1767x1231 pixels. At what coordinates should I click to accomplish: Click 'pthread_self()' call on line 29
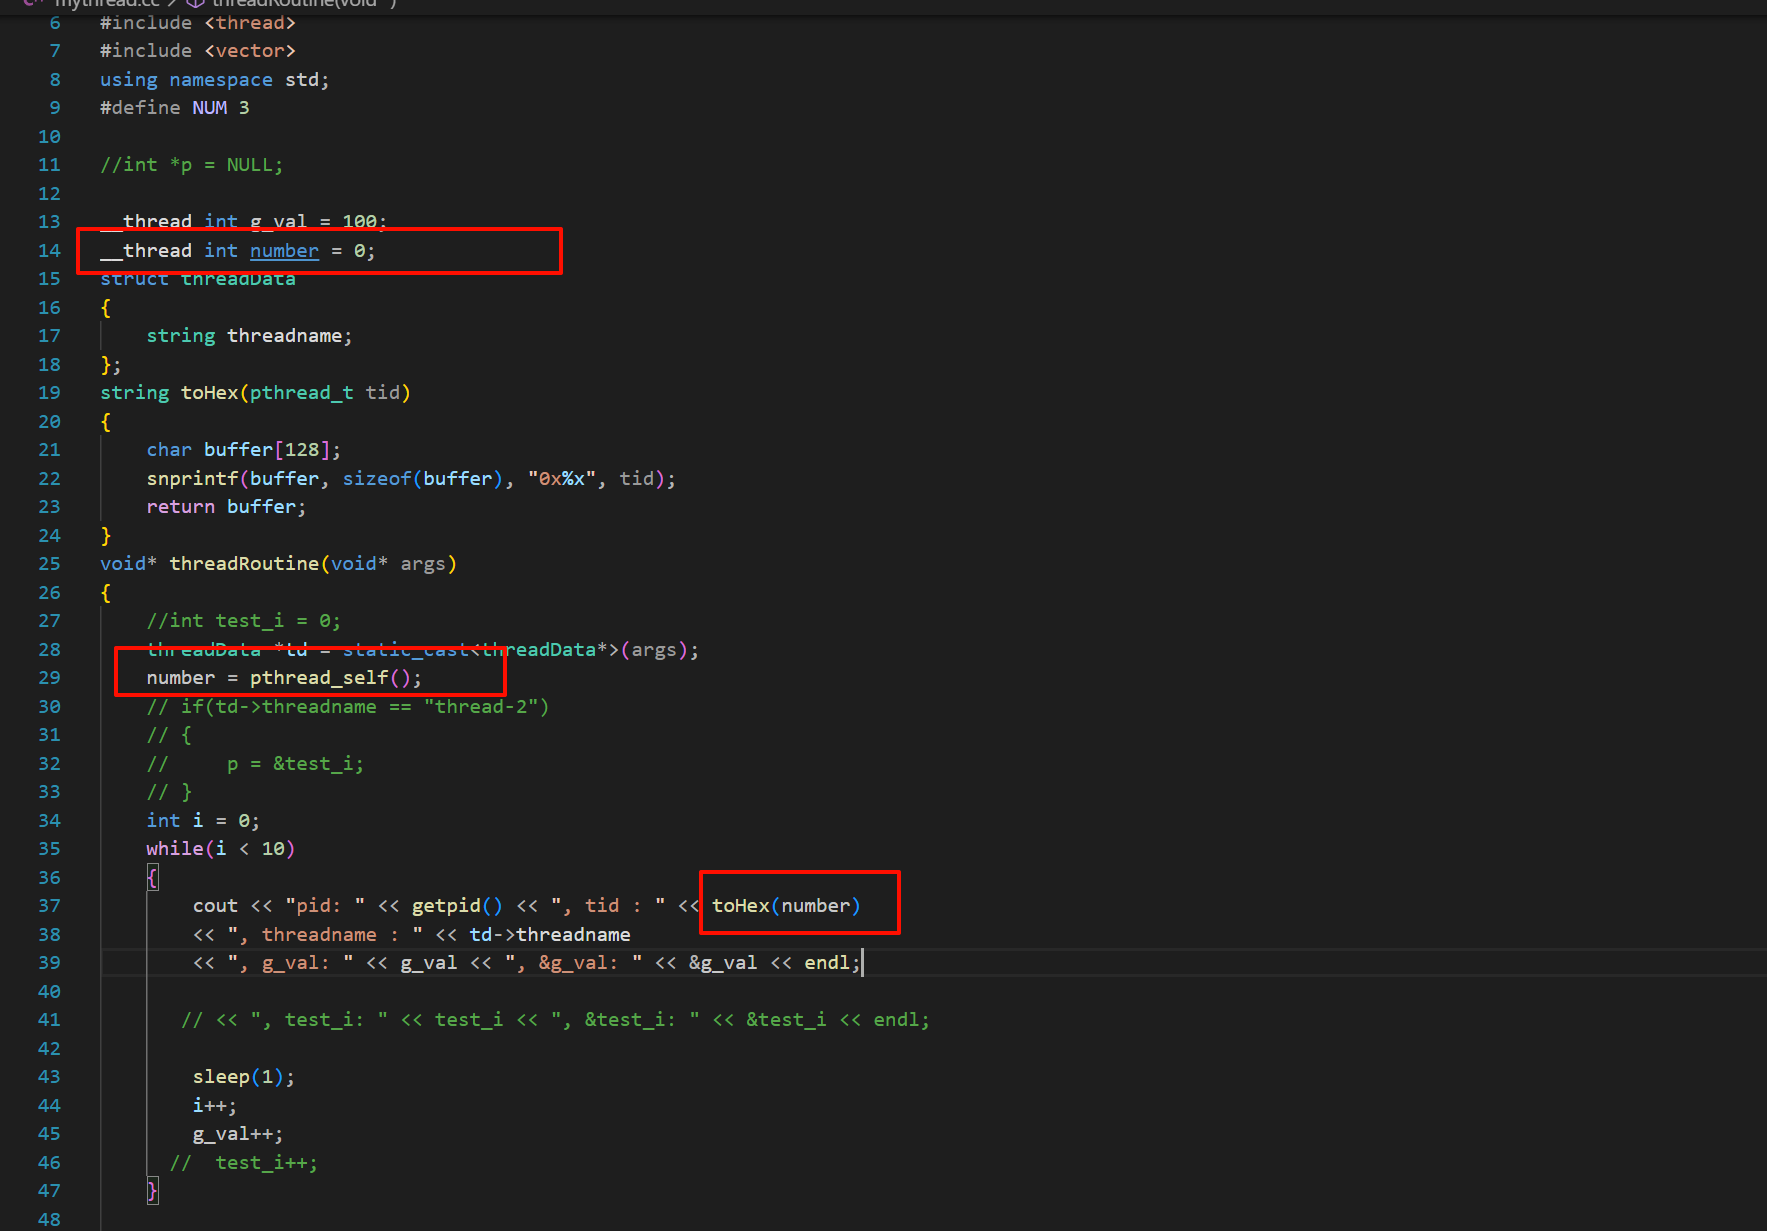330,678
